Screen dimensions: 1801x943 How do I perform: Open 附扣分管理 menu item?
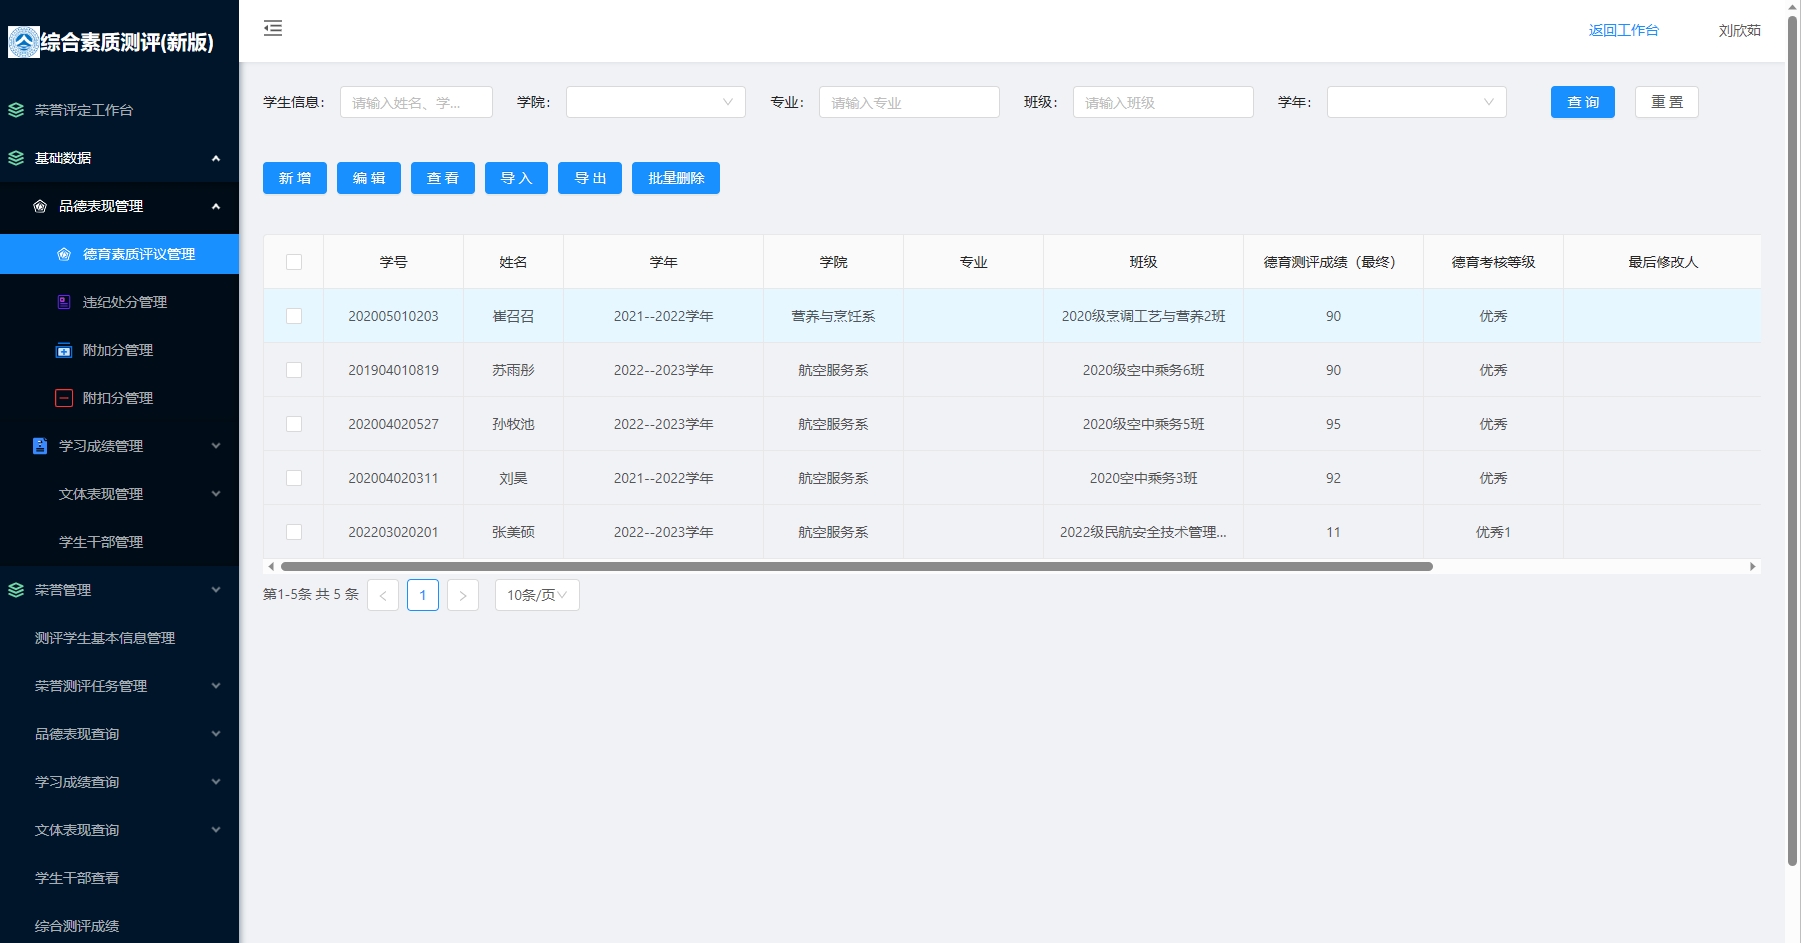click(120, 398)
